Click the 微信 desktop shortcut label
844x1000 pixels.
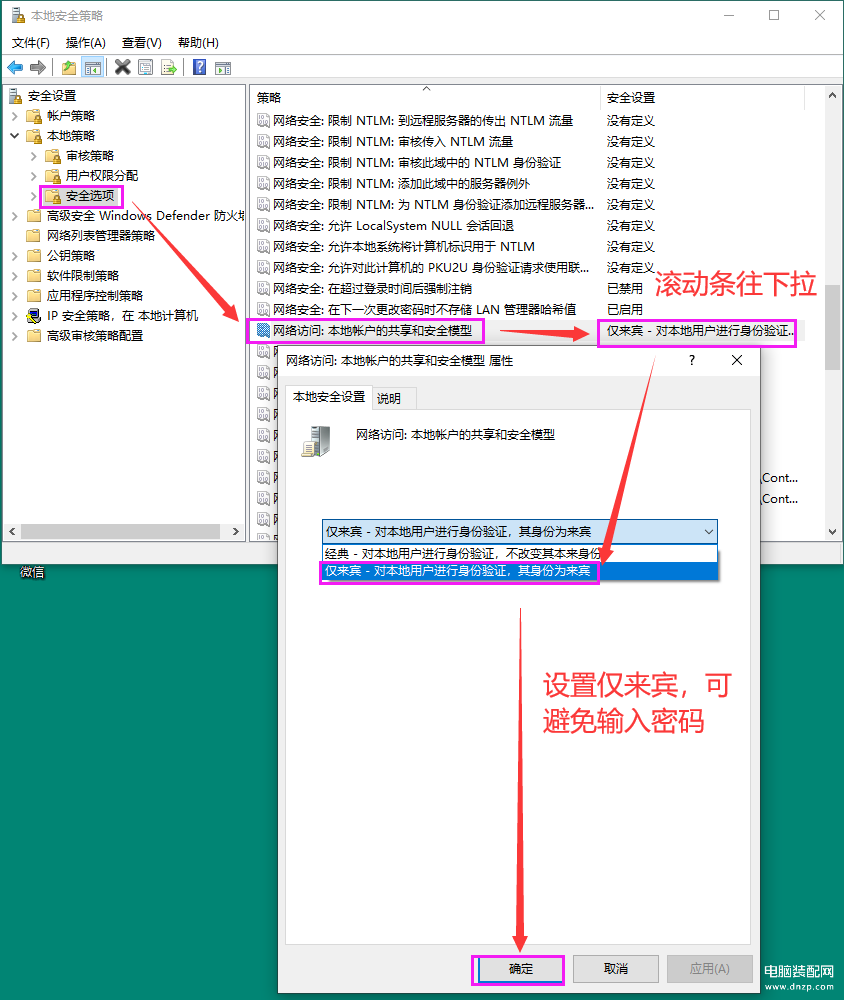coord(32,572)
